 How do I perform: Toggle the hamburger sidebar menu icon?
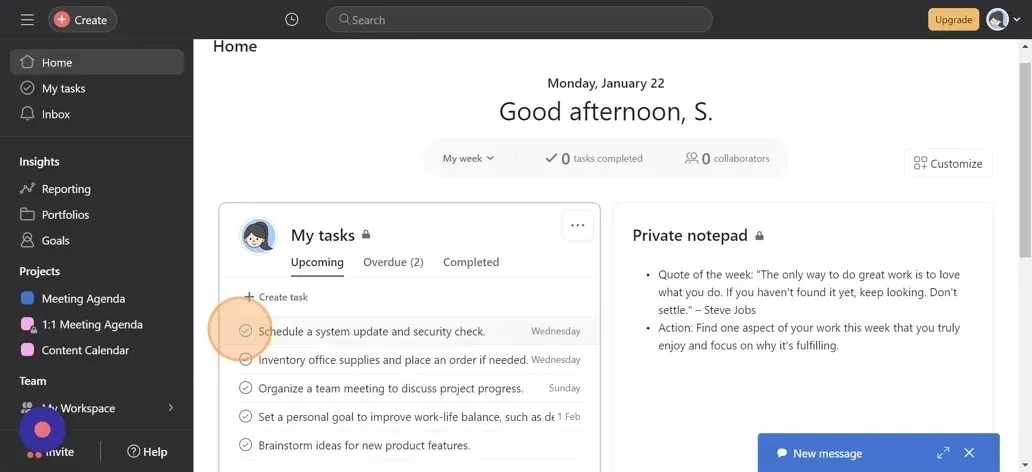[27, 20]
